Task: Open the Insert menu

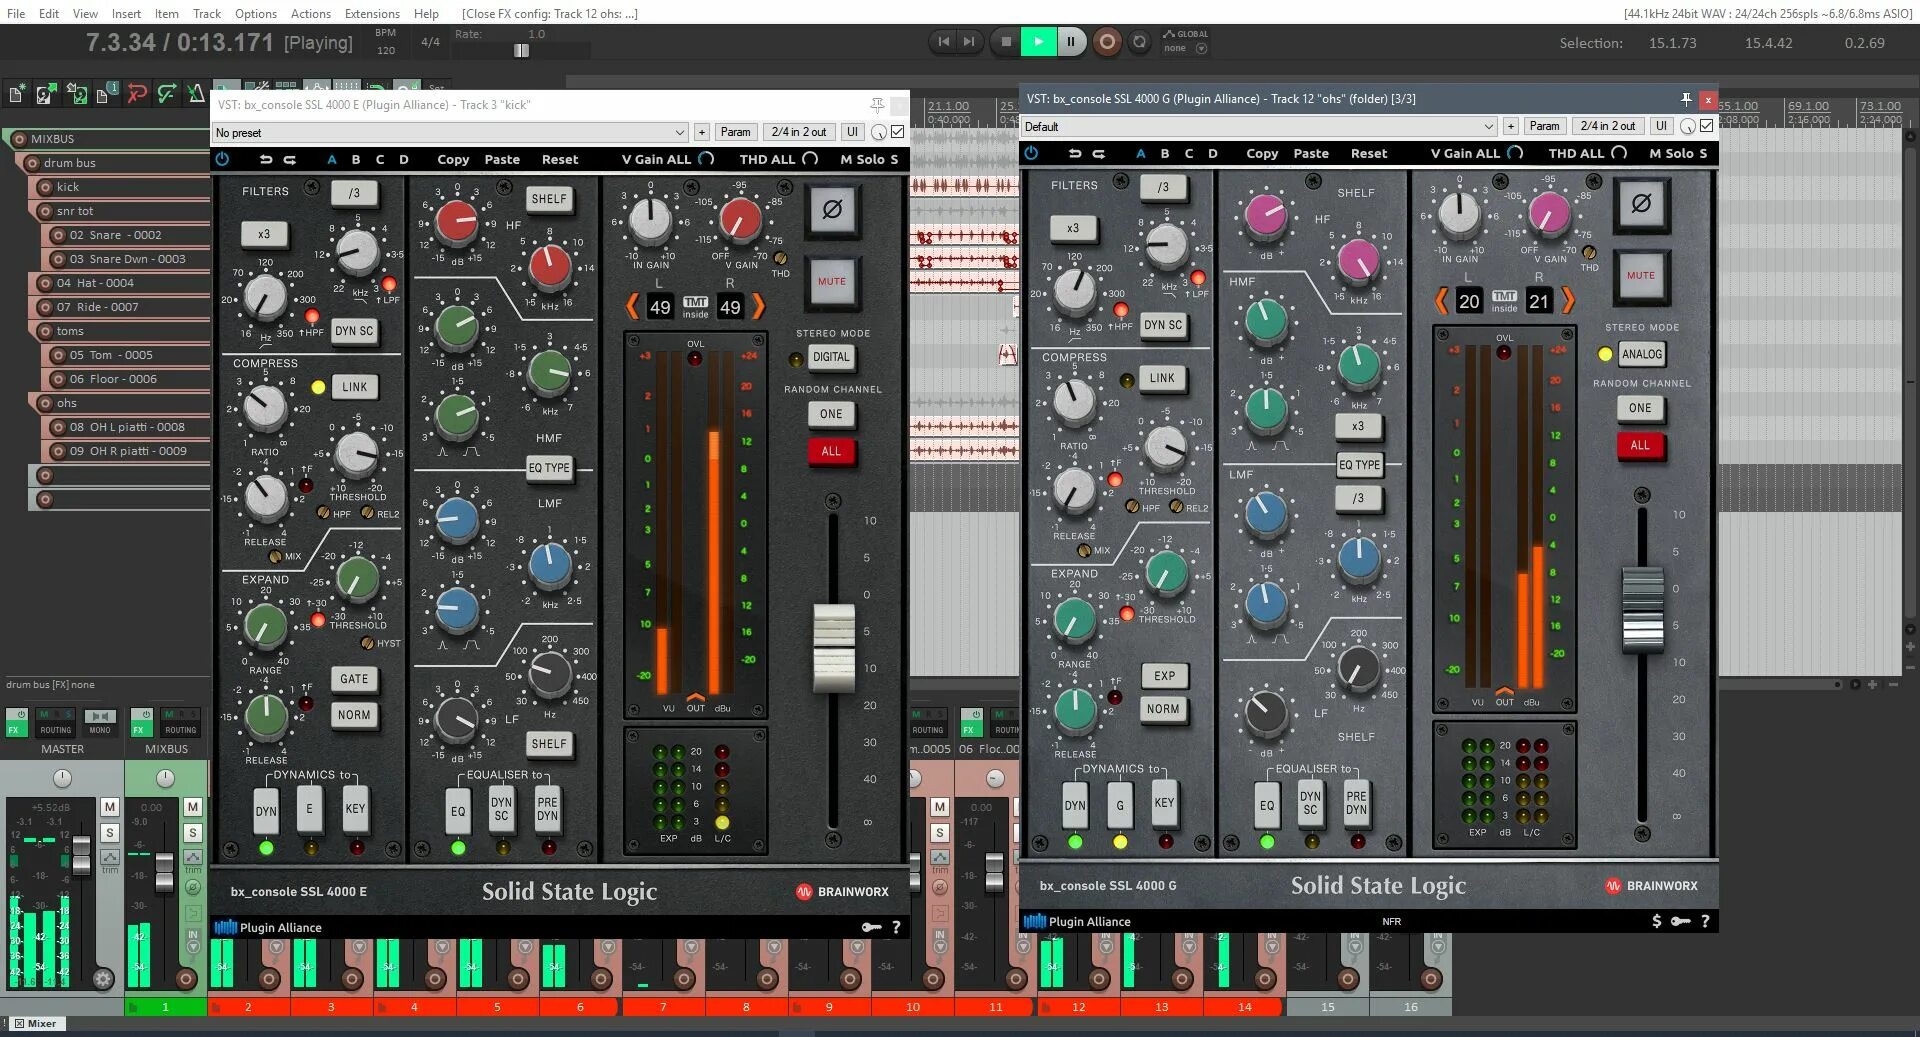Action: pos(126,13)
